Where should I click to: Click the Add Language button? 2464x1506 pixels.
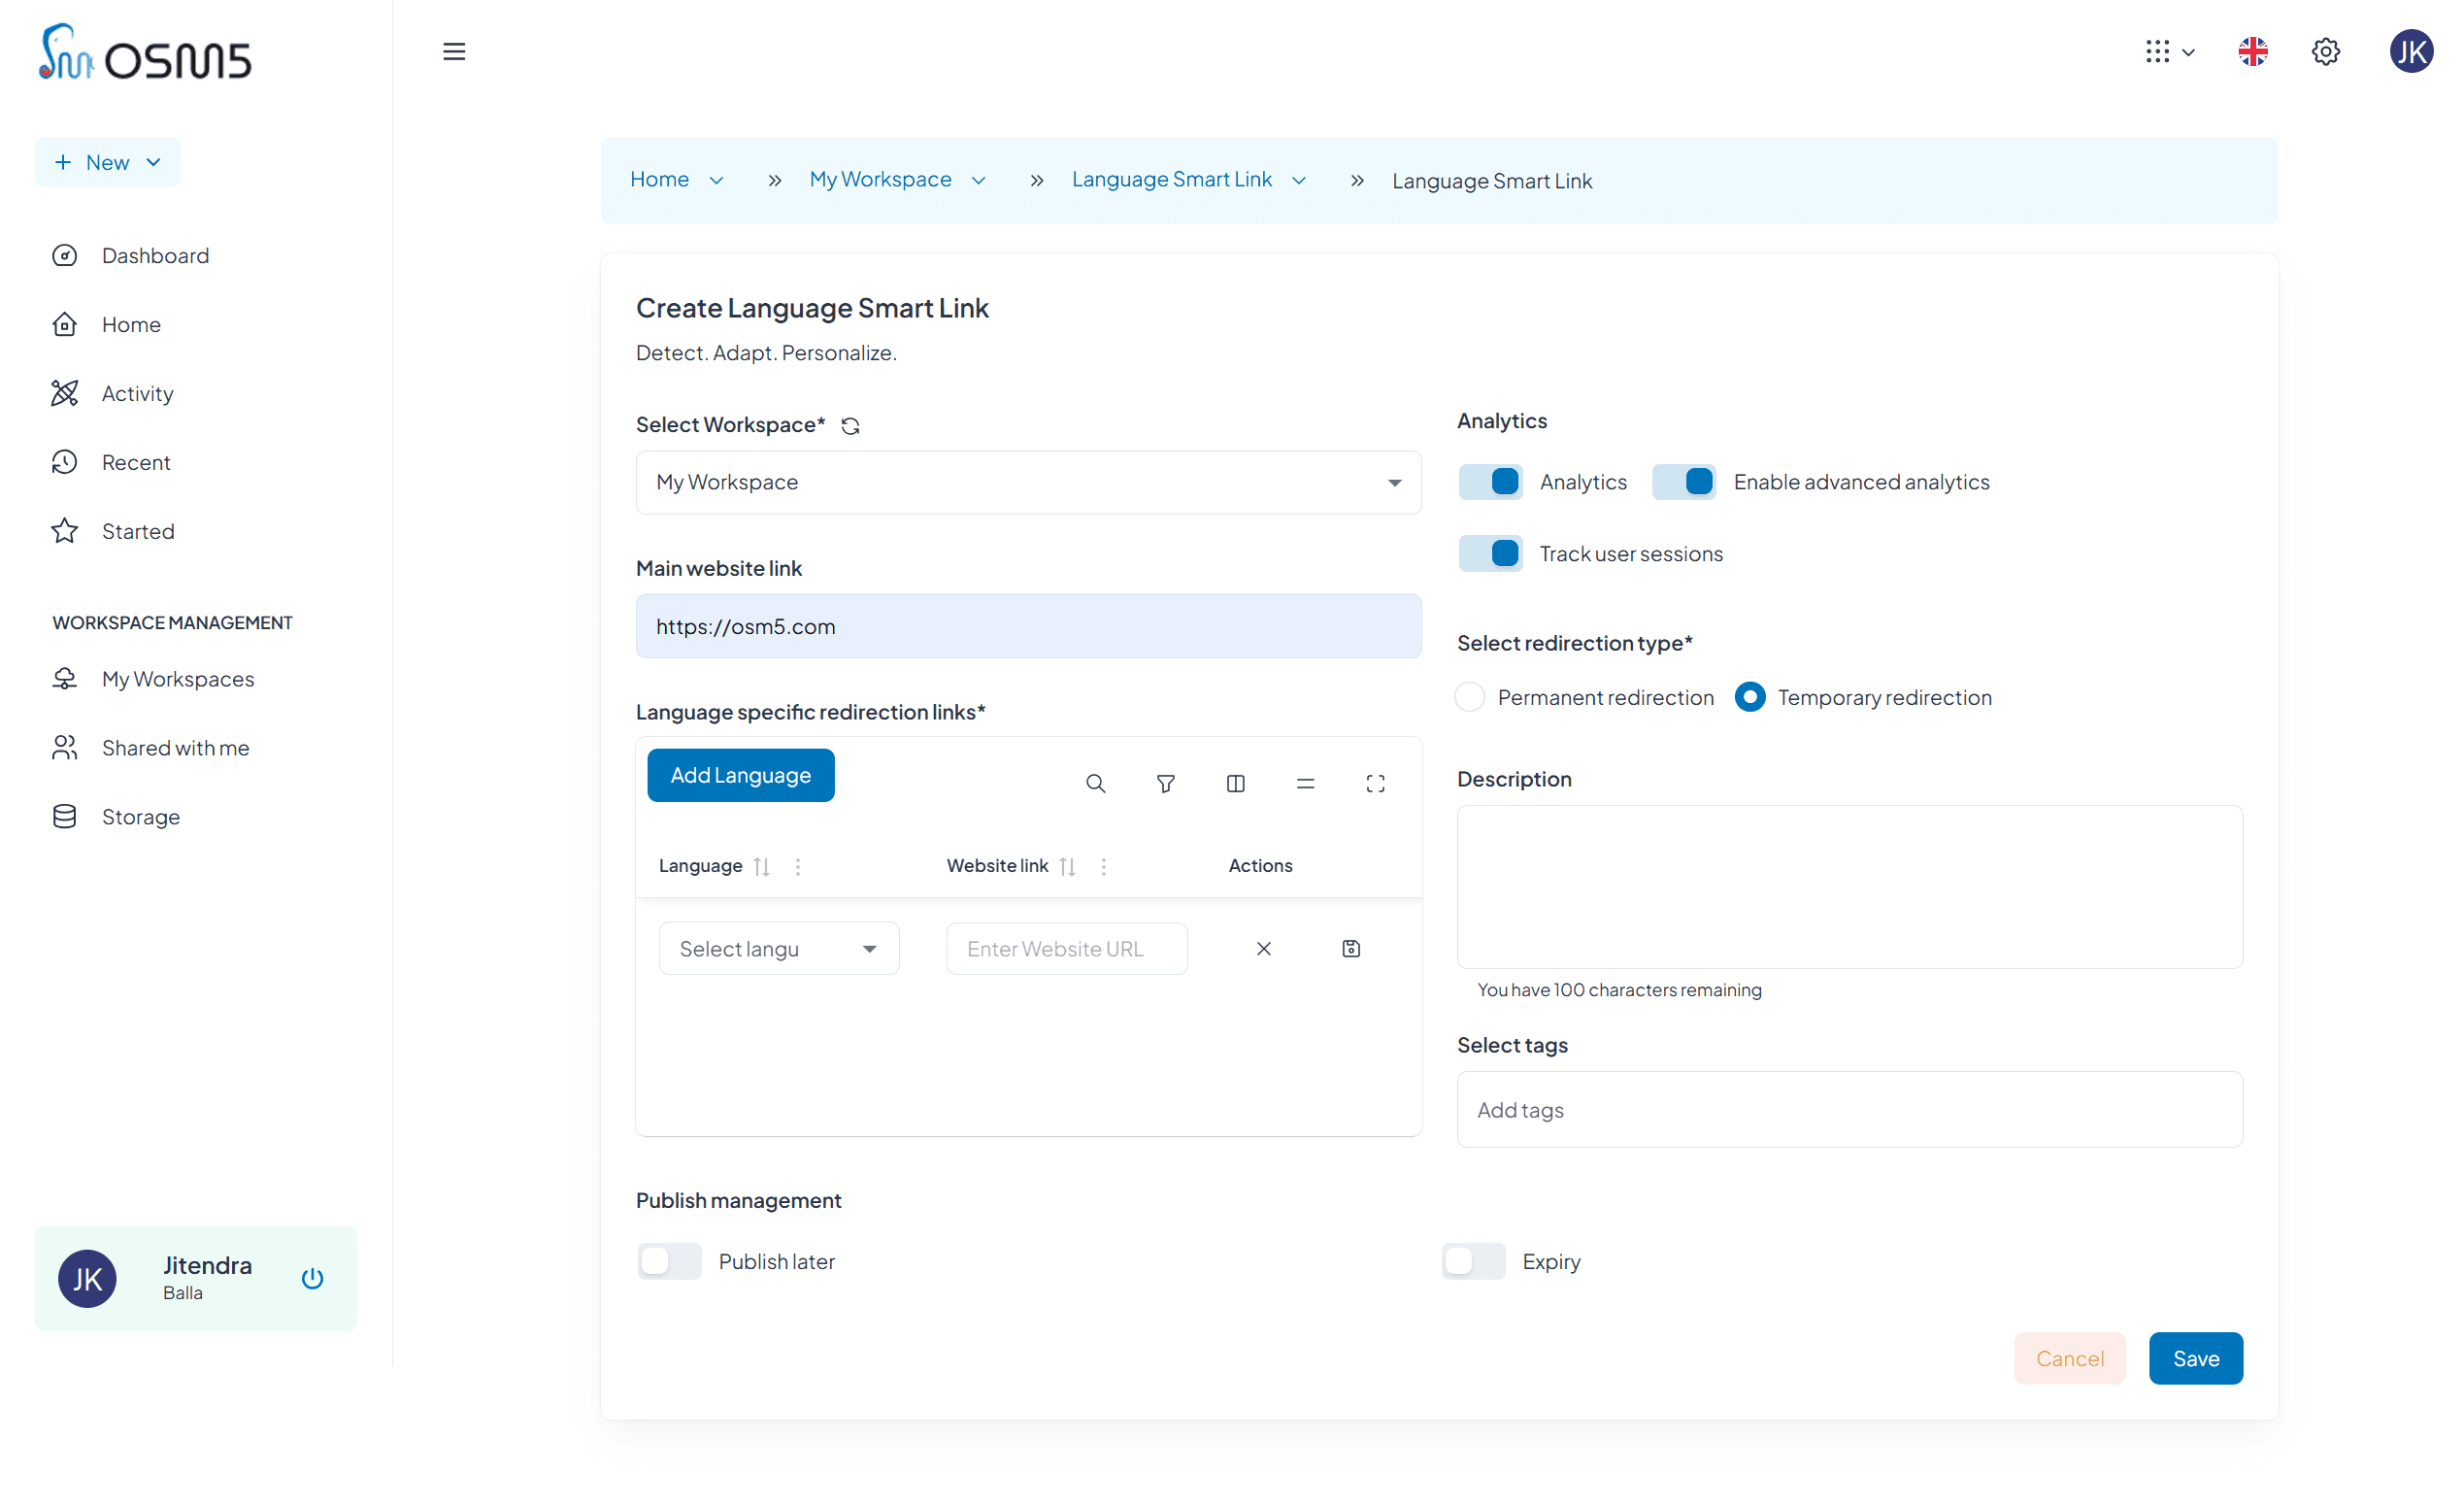pos(740,775)
